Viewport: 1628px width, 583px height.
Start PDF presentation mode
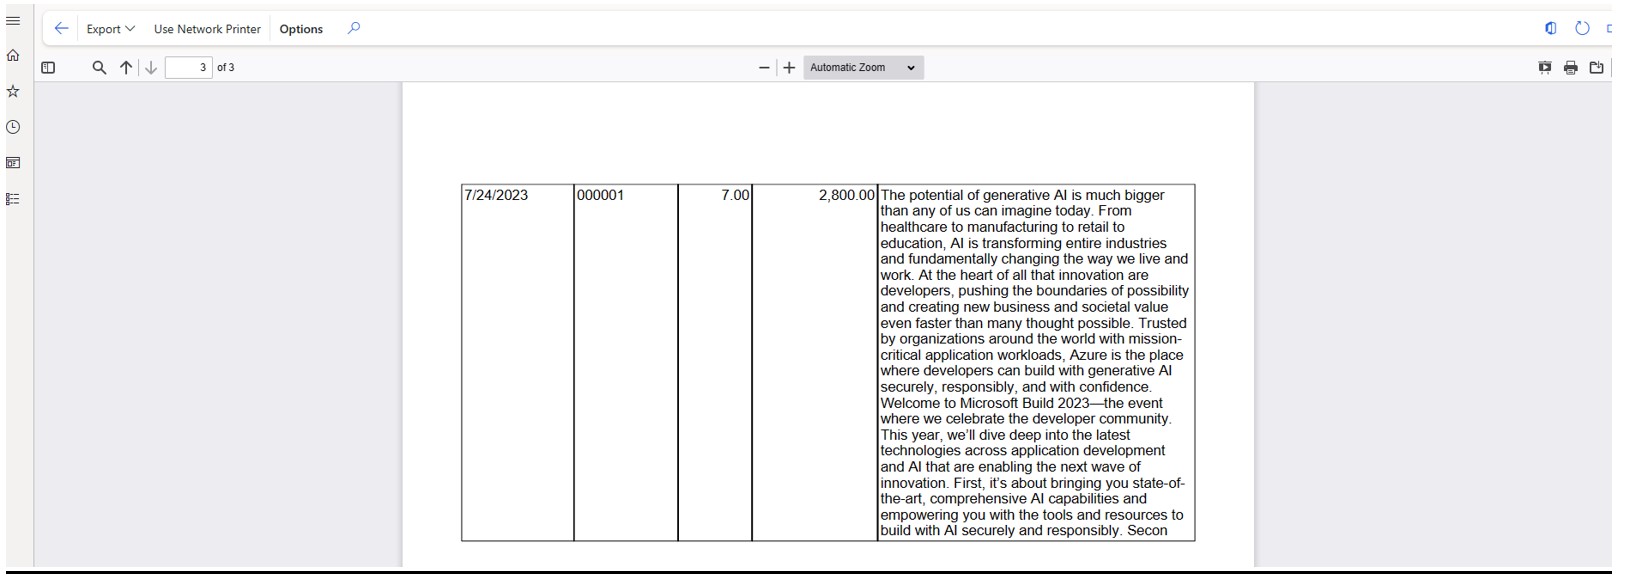coord(1545,68)
